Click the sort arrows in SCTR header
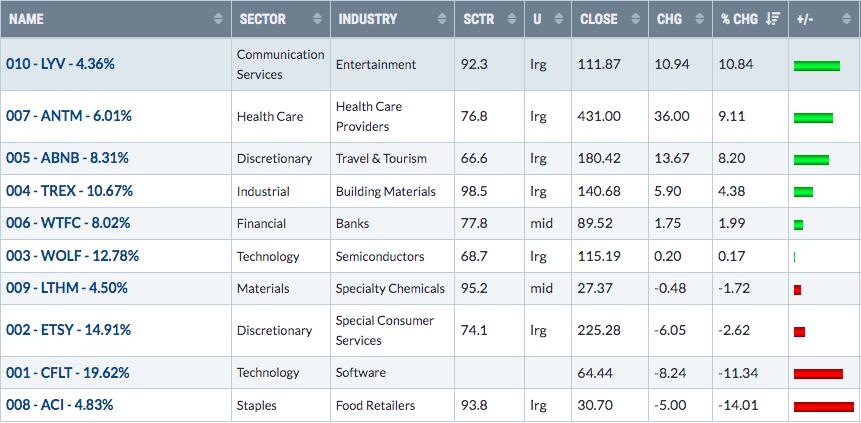 (512, 19)
